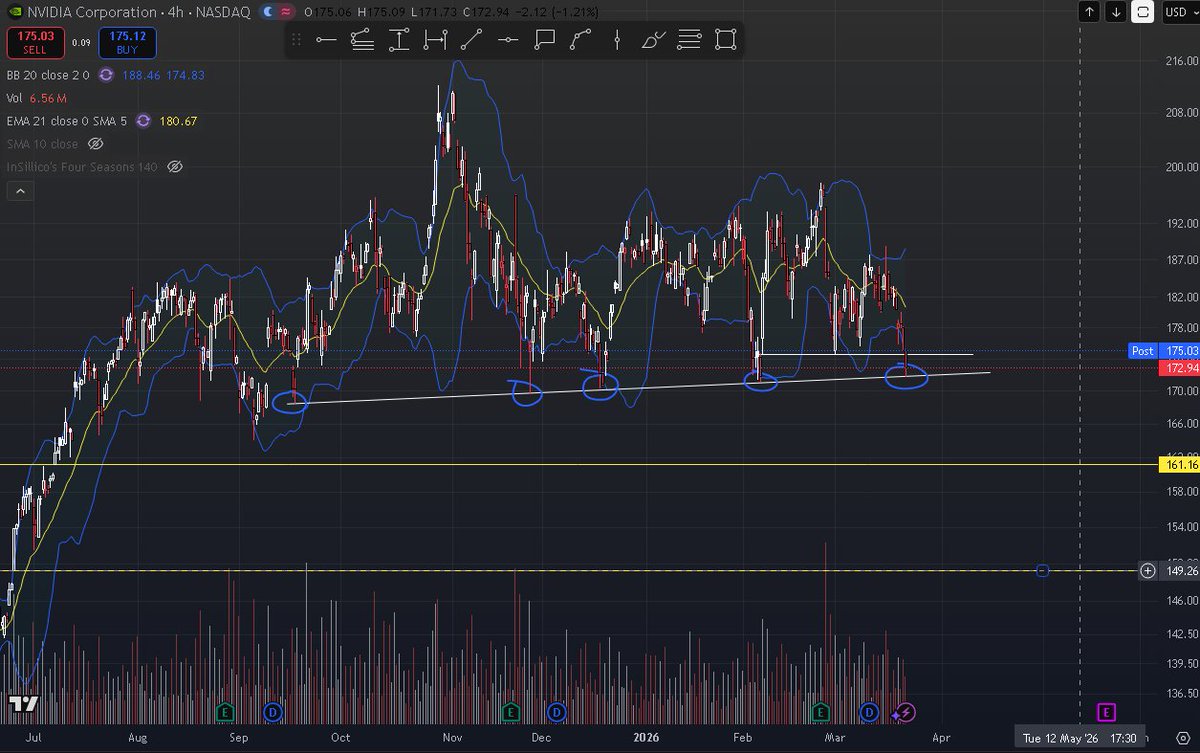Click the 175.03 SELL button

point(34,43)
